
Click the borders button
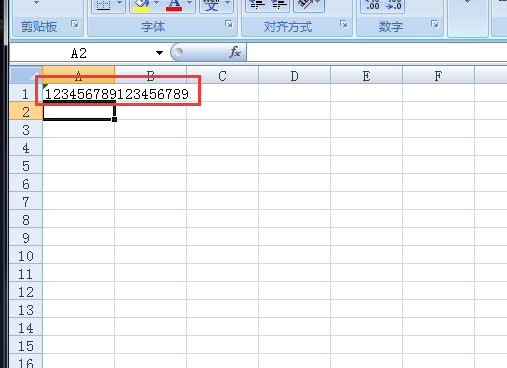coord(104,6)
